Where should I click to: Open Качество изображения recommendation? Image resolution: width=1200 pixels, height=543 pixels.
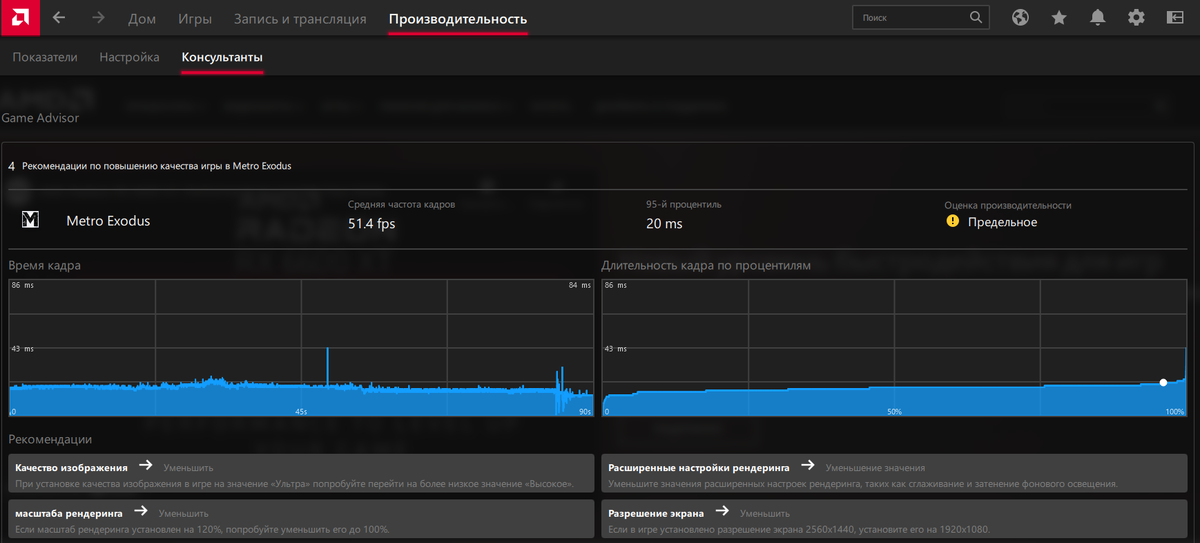302,475
